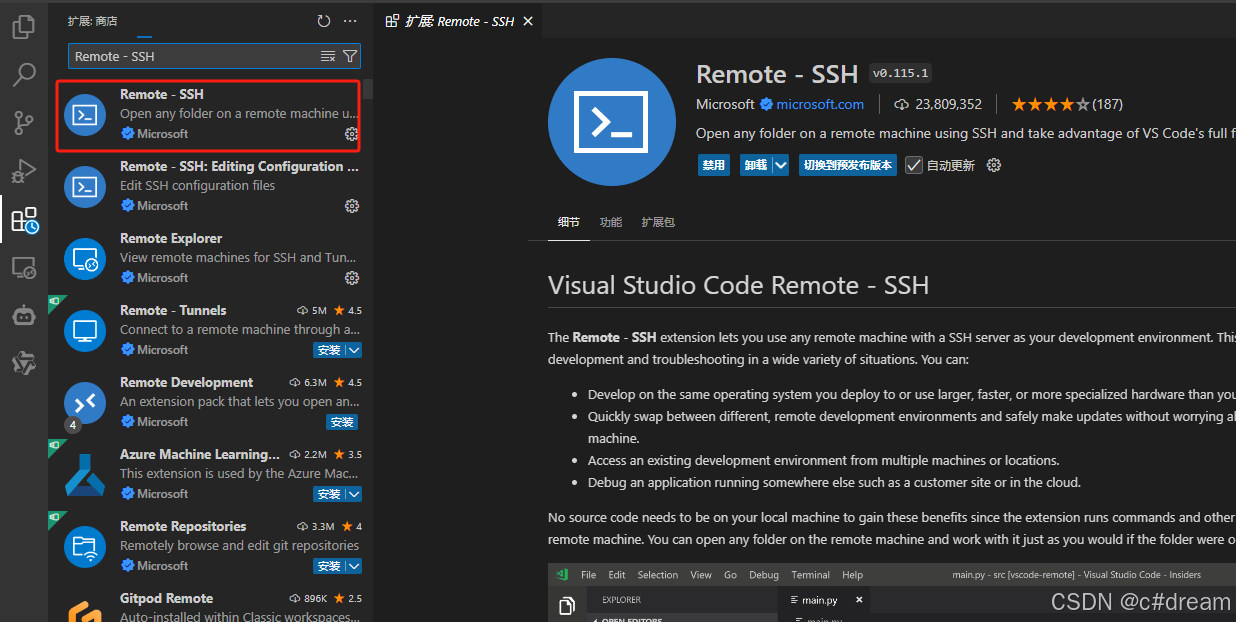1236x622 pixels.
Task: Select the Remote Development extension title
Action: click(x=186, y=382)
